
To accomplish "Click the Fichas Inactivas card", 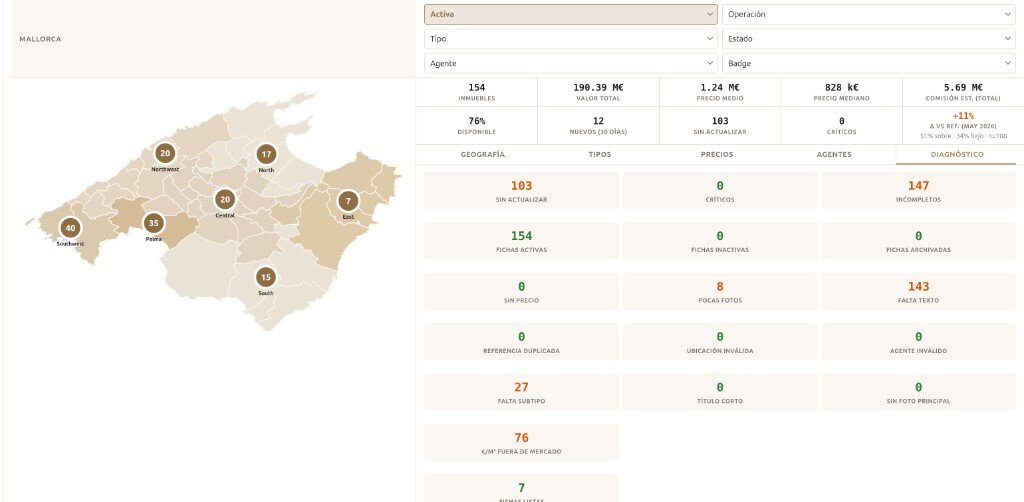I will (720, 241).
